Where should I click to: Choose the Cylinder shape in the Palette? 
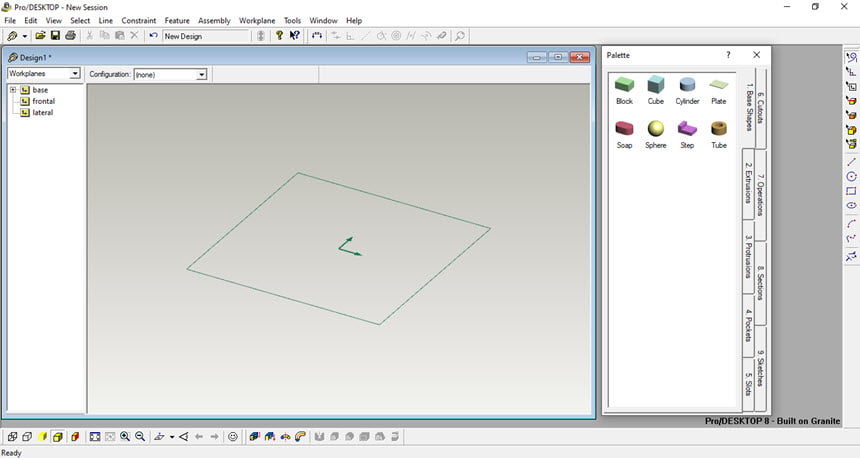click(x=687, y=91)
